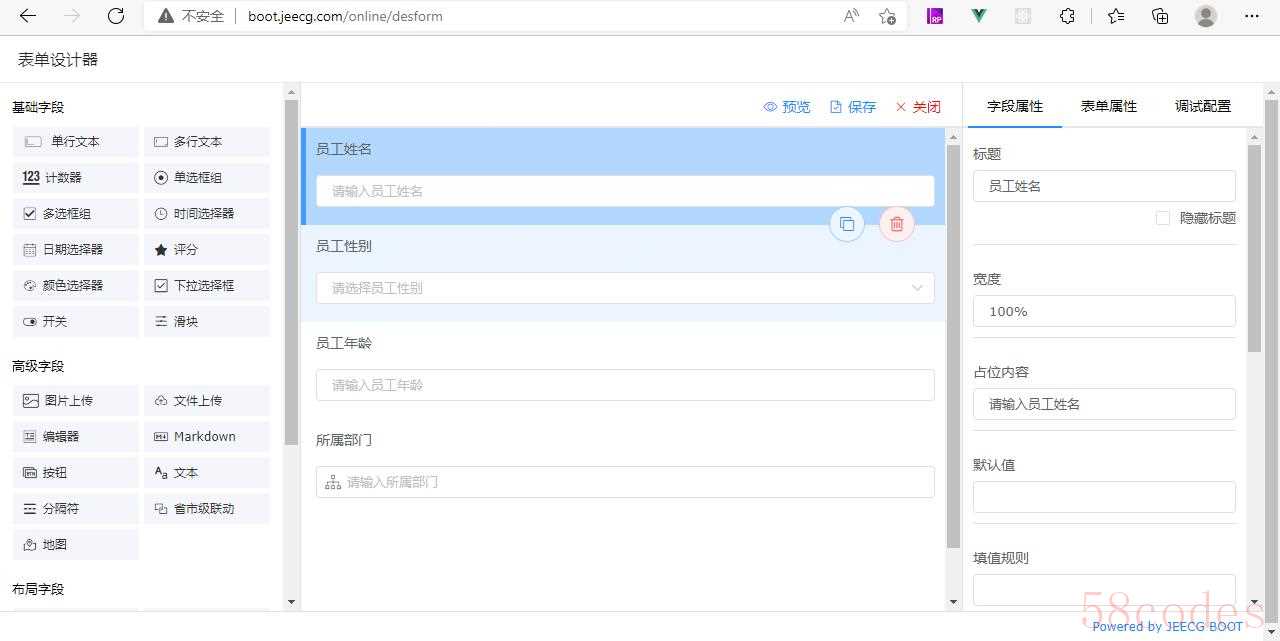Switch to the 表单属性 tab

click(1109, 106)
